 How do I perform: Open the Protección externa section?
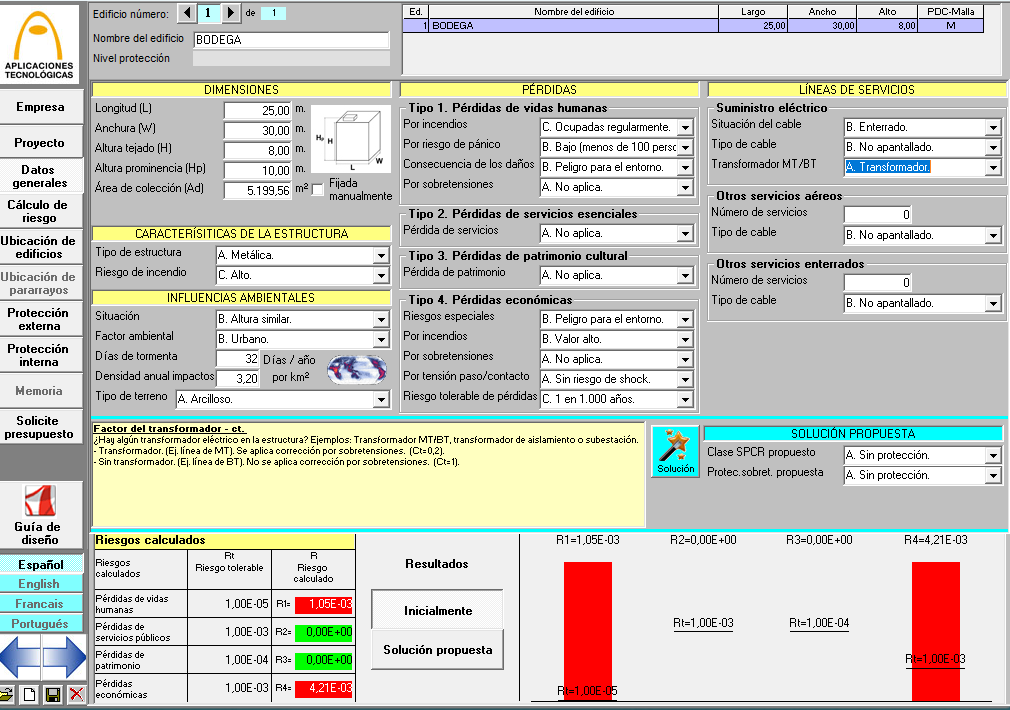point(39,319)
